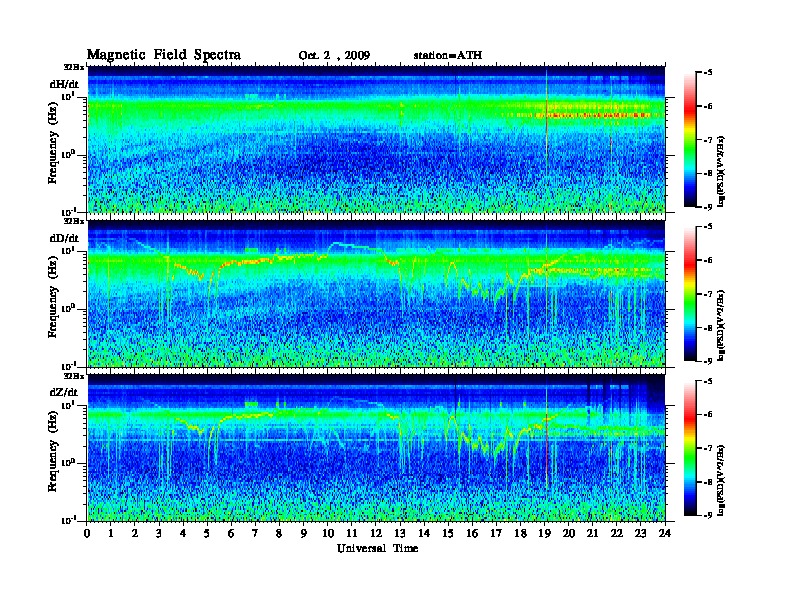Click the x-axis tick label '1'

[x=111, y=533]
